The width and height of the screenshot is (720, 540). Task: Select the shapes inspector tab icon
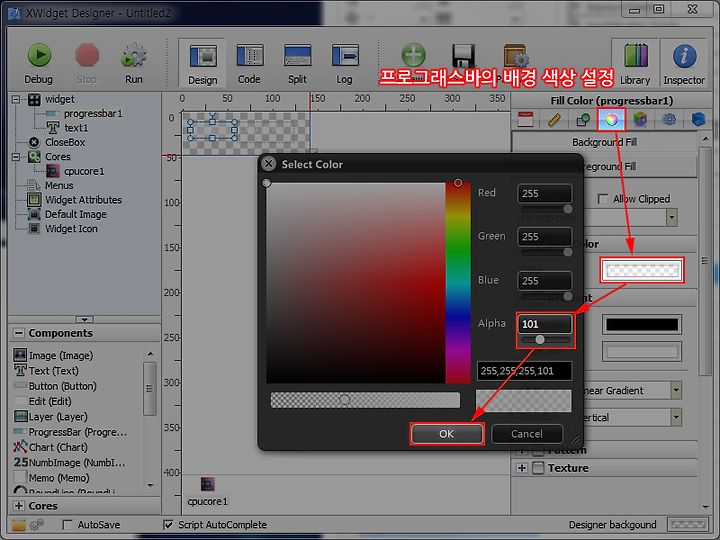(x=583, y=119)
